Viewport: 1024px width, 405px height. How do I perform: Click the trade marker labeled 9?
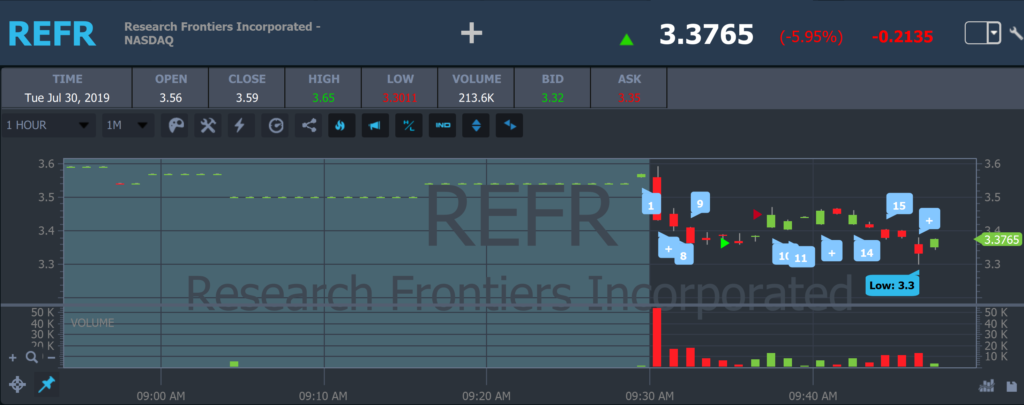[699, 204]
